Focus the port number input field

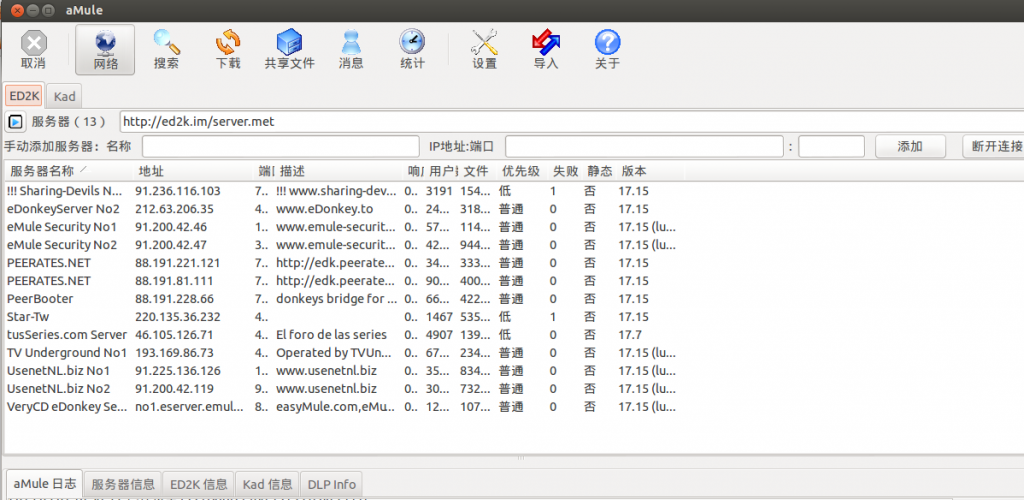(831, 147)
